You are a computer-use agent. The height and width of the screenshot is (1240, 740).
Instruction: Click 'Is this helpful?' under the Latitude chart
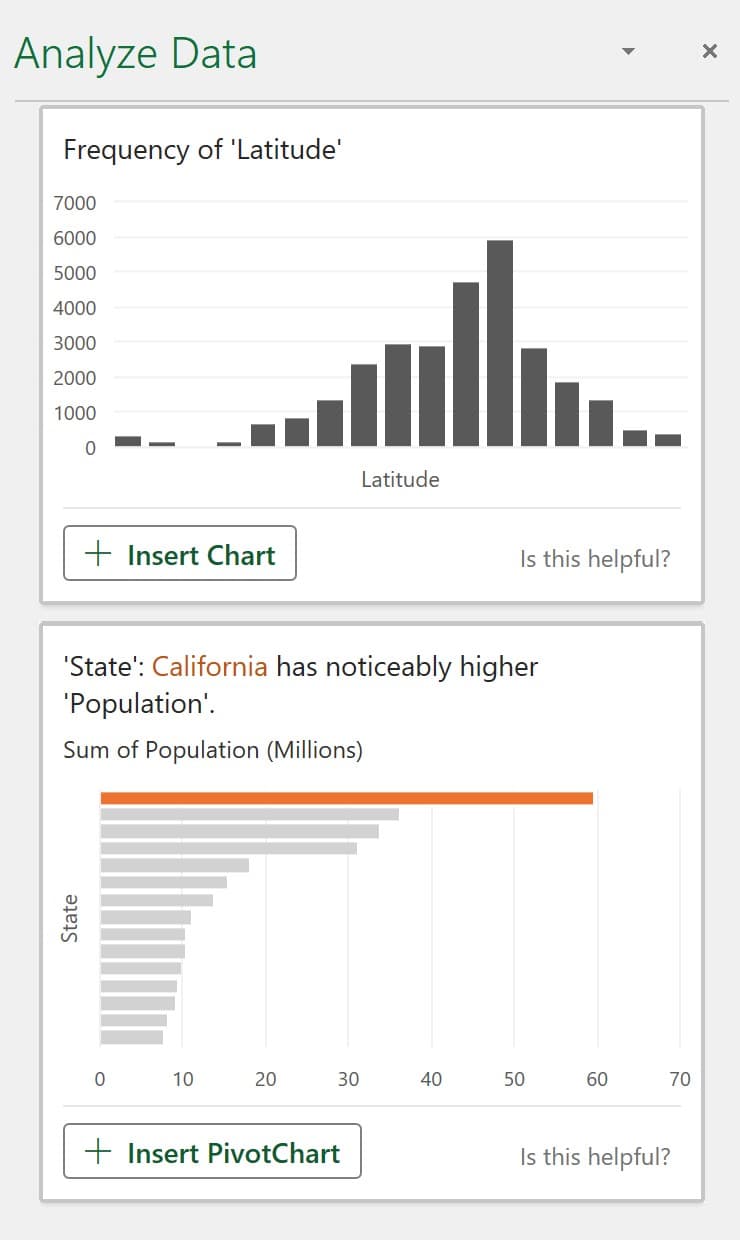pyautogui.click(x=595, y=559)
